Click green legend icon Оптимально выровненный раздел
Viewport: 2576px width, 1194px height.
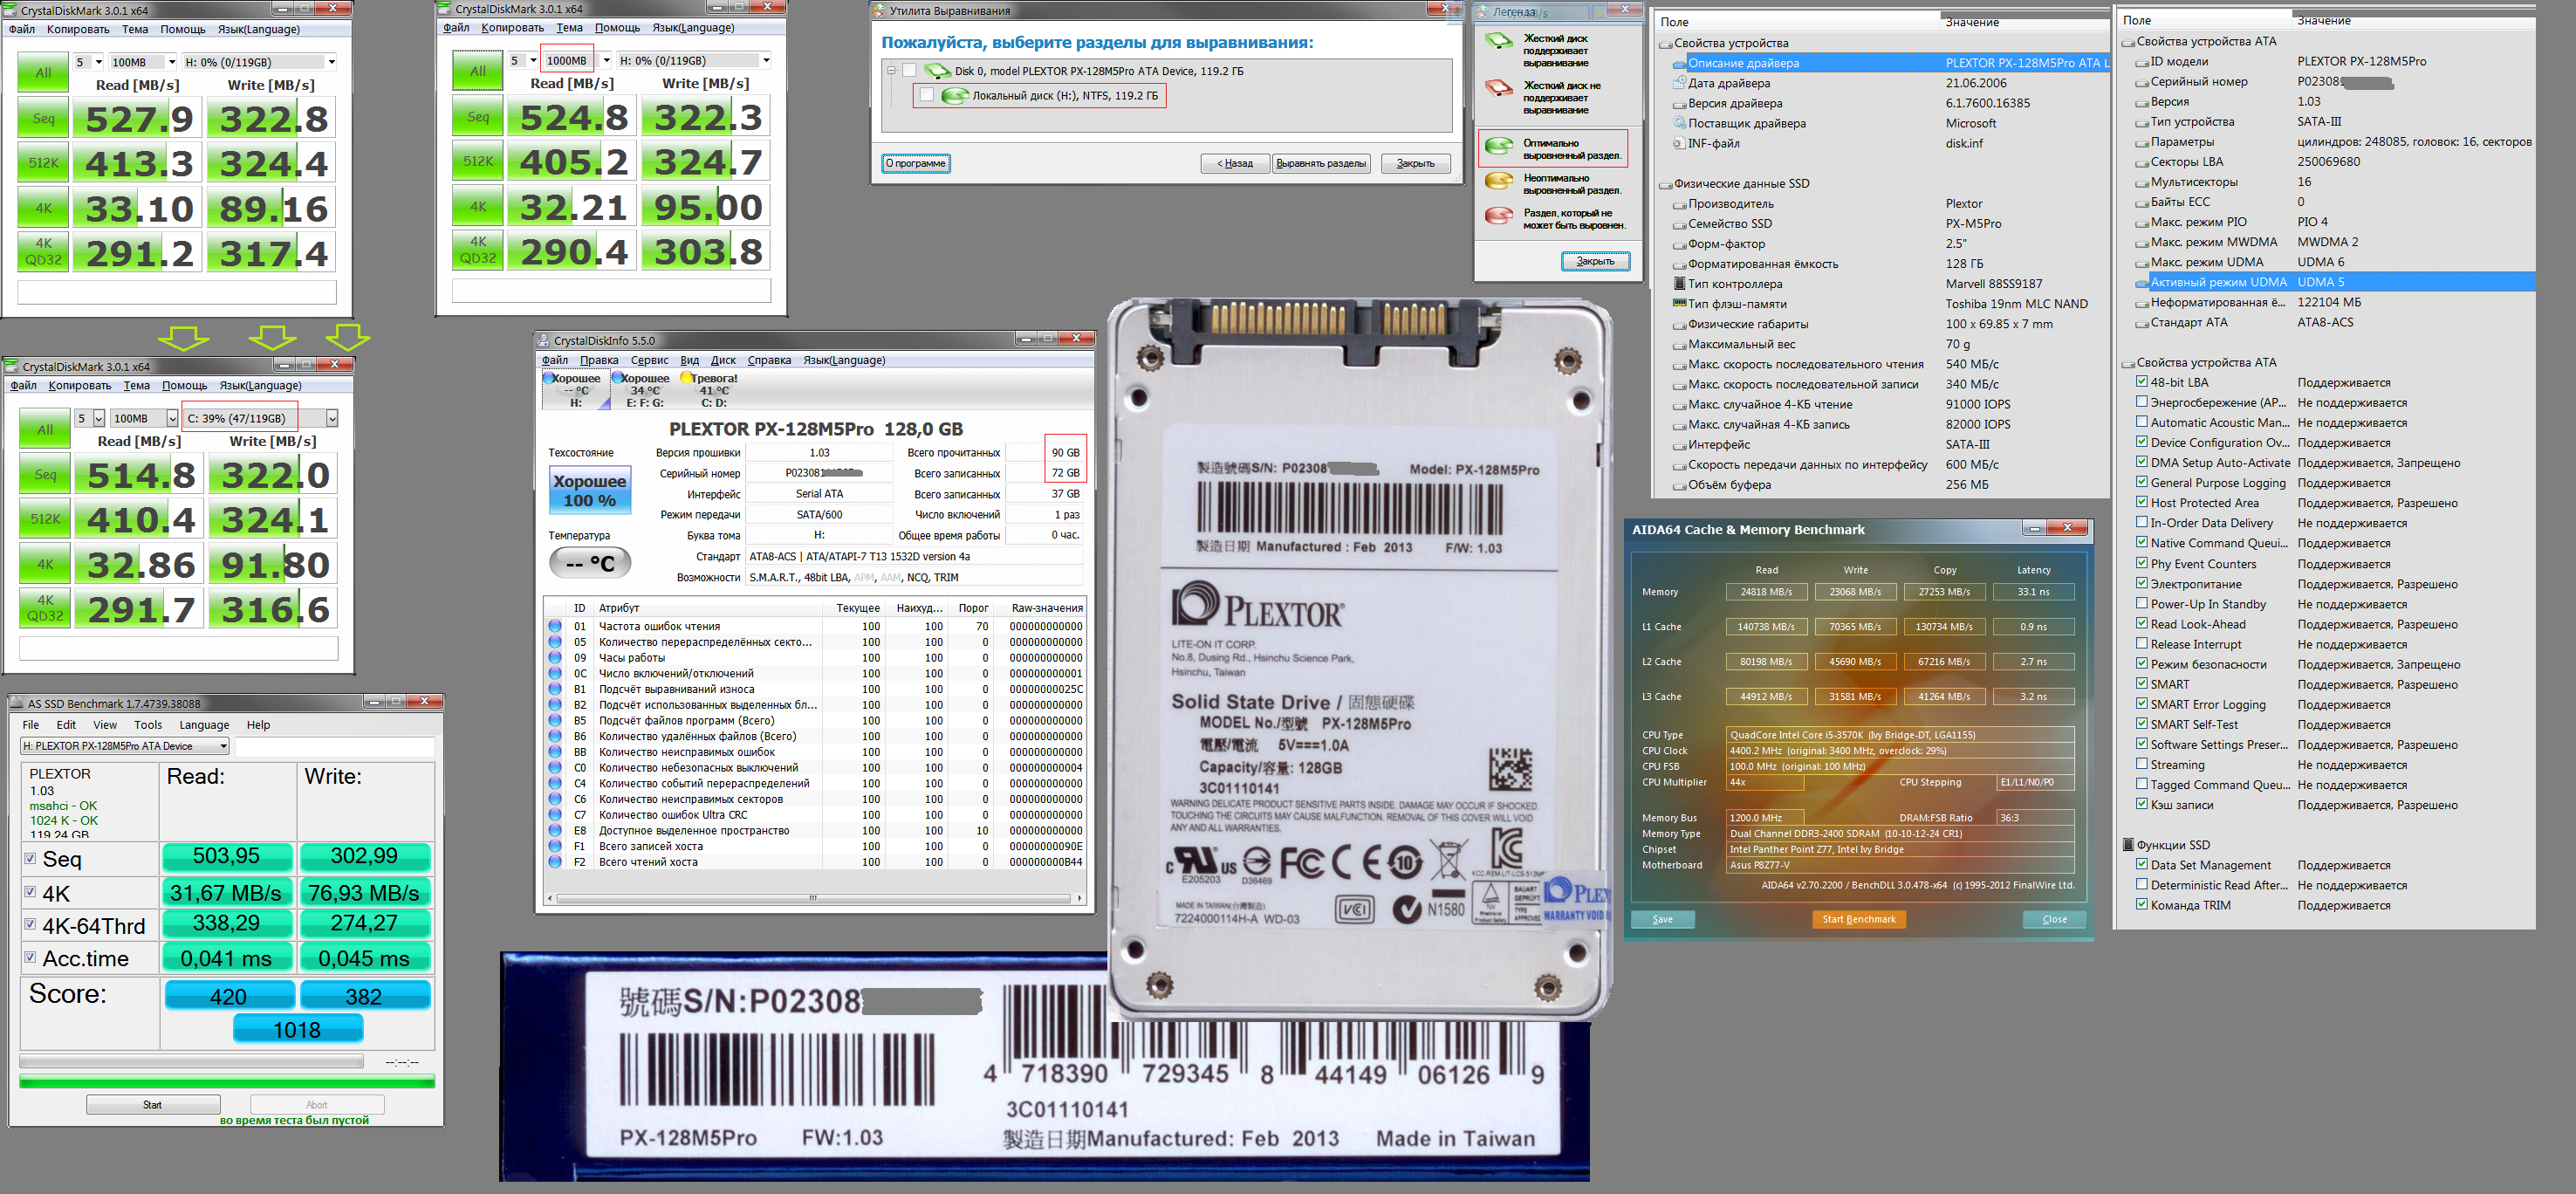(x=1499, y=147)
